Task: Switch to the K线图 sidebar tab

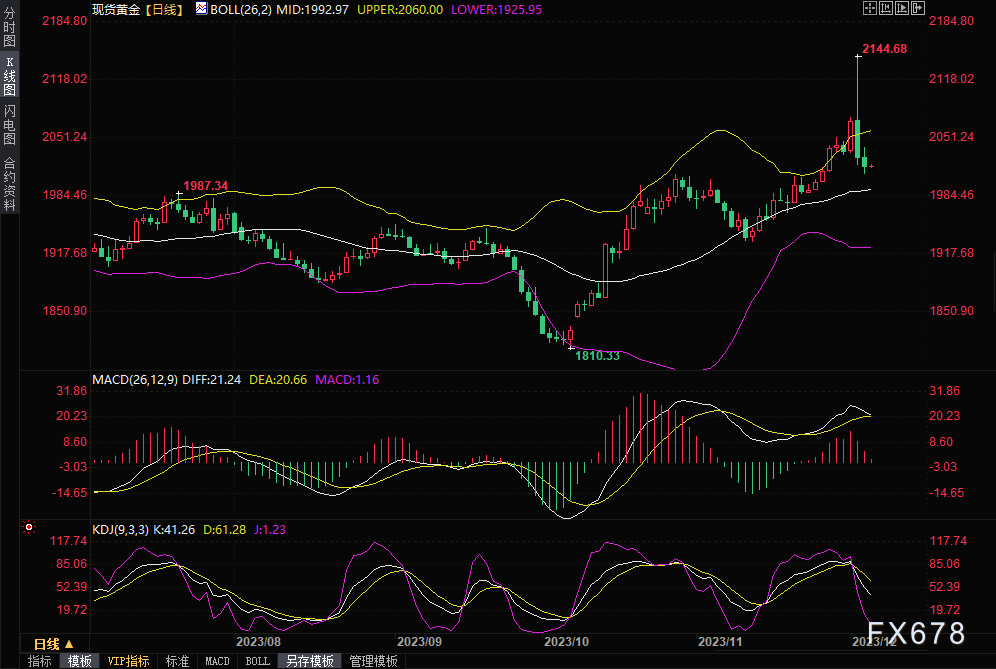Action: tap(9, 77)
